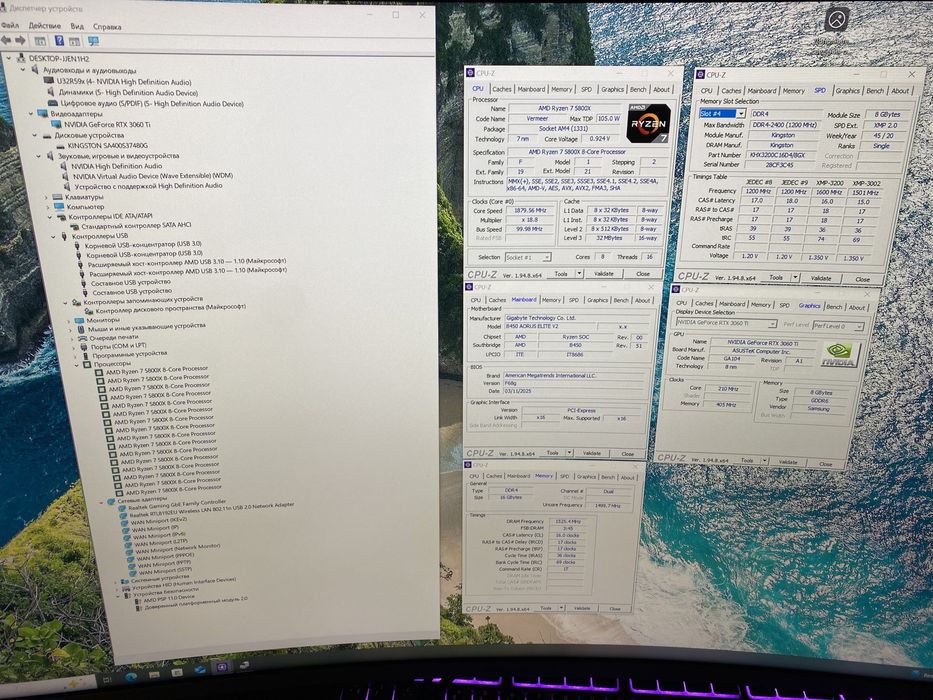Collapse the Дисковые устройства category
Screen dimensions: 933x700
35,135
